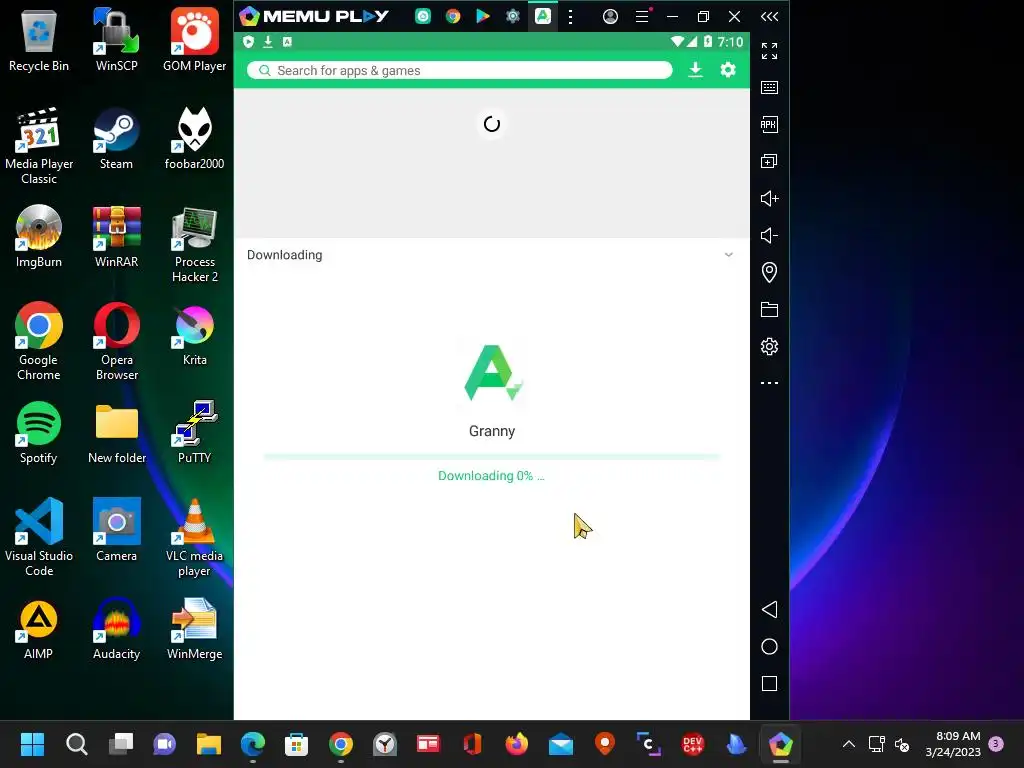The image size is (1024, 768).
Task: Select Process Hacker 2 desktop icon
Action: click(195, 244)
